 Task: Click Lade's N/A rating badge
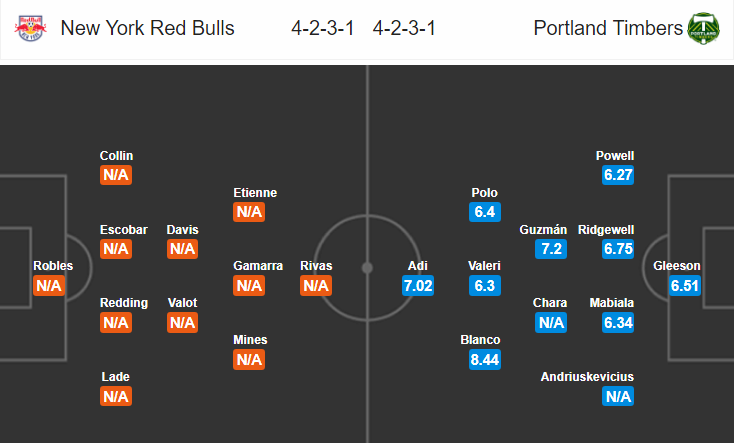(x=116, y=397)
